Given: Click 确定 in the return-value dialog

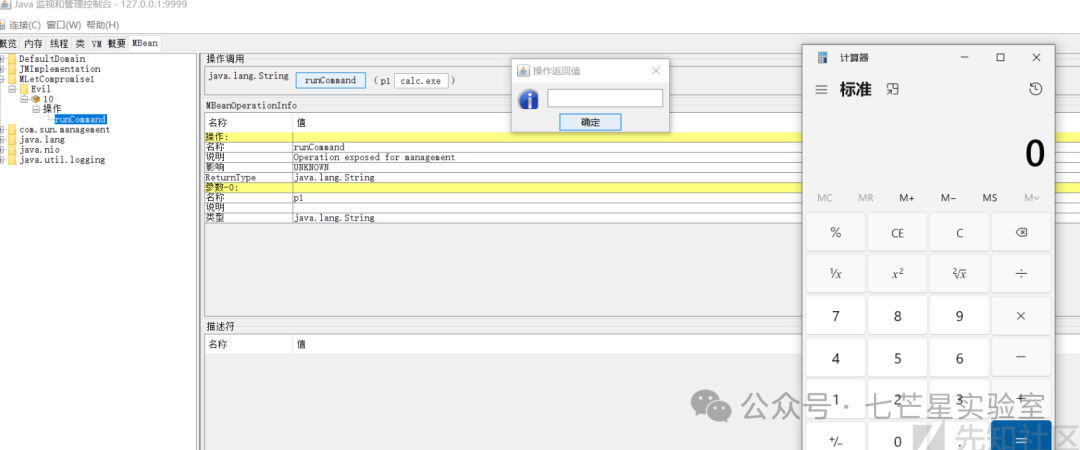Looking at the screenshot, I should point(590,122).
